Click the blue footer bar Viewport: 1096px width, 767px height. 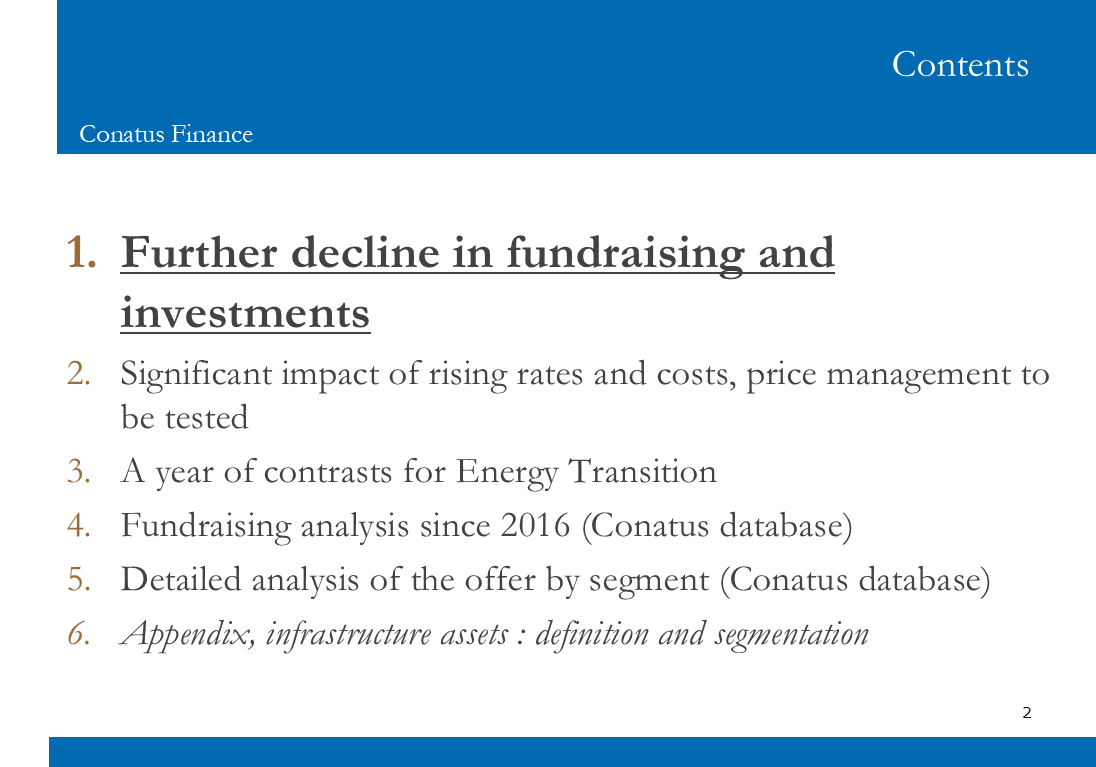coord(572,752)
